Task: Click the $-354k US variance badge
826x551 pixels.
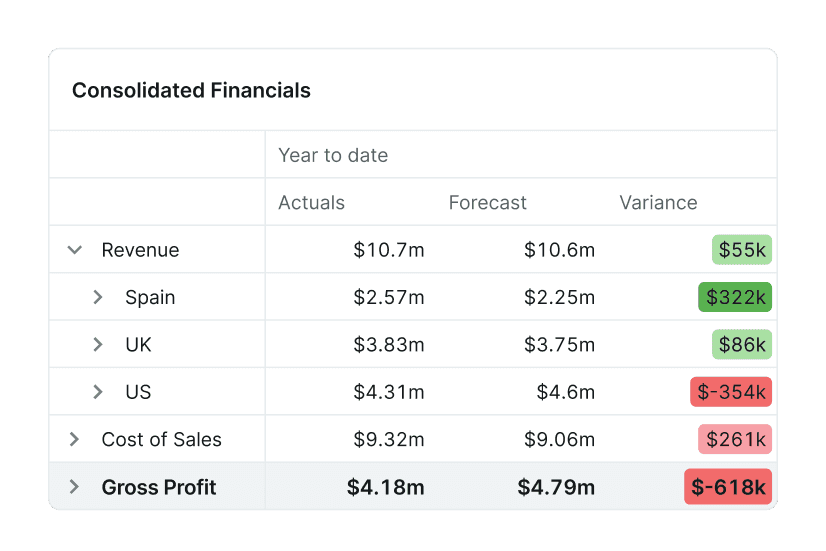Action: click(730, 392)
